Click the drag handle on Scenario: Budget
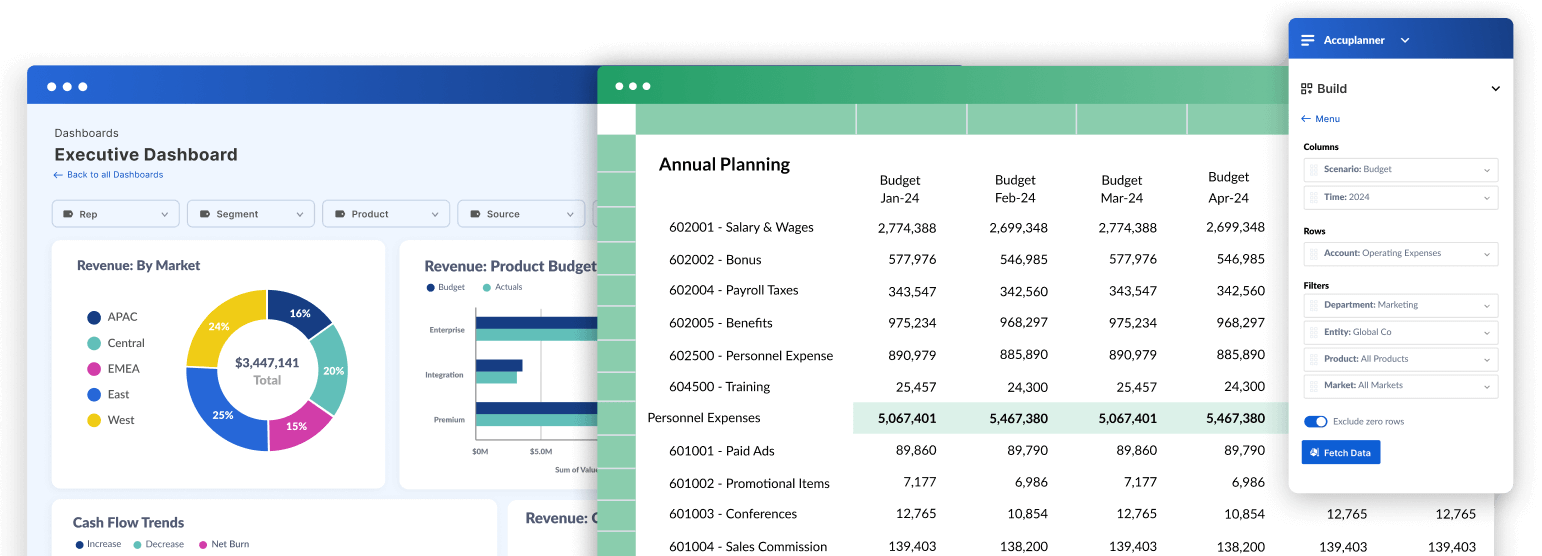The image size is (1542, 556). pos(1314,170)
